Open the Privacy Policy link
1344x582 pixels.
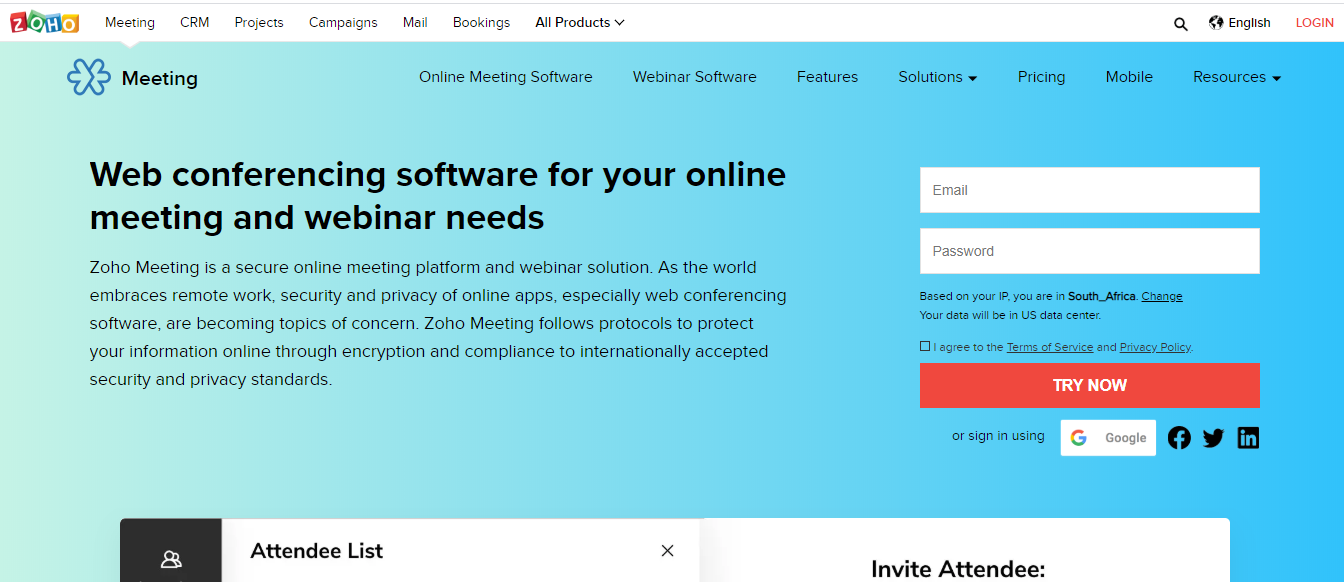point(1155,347)
